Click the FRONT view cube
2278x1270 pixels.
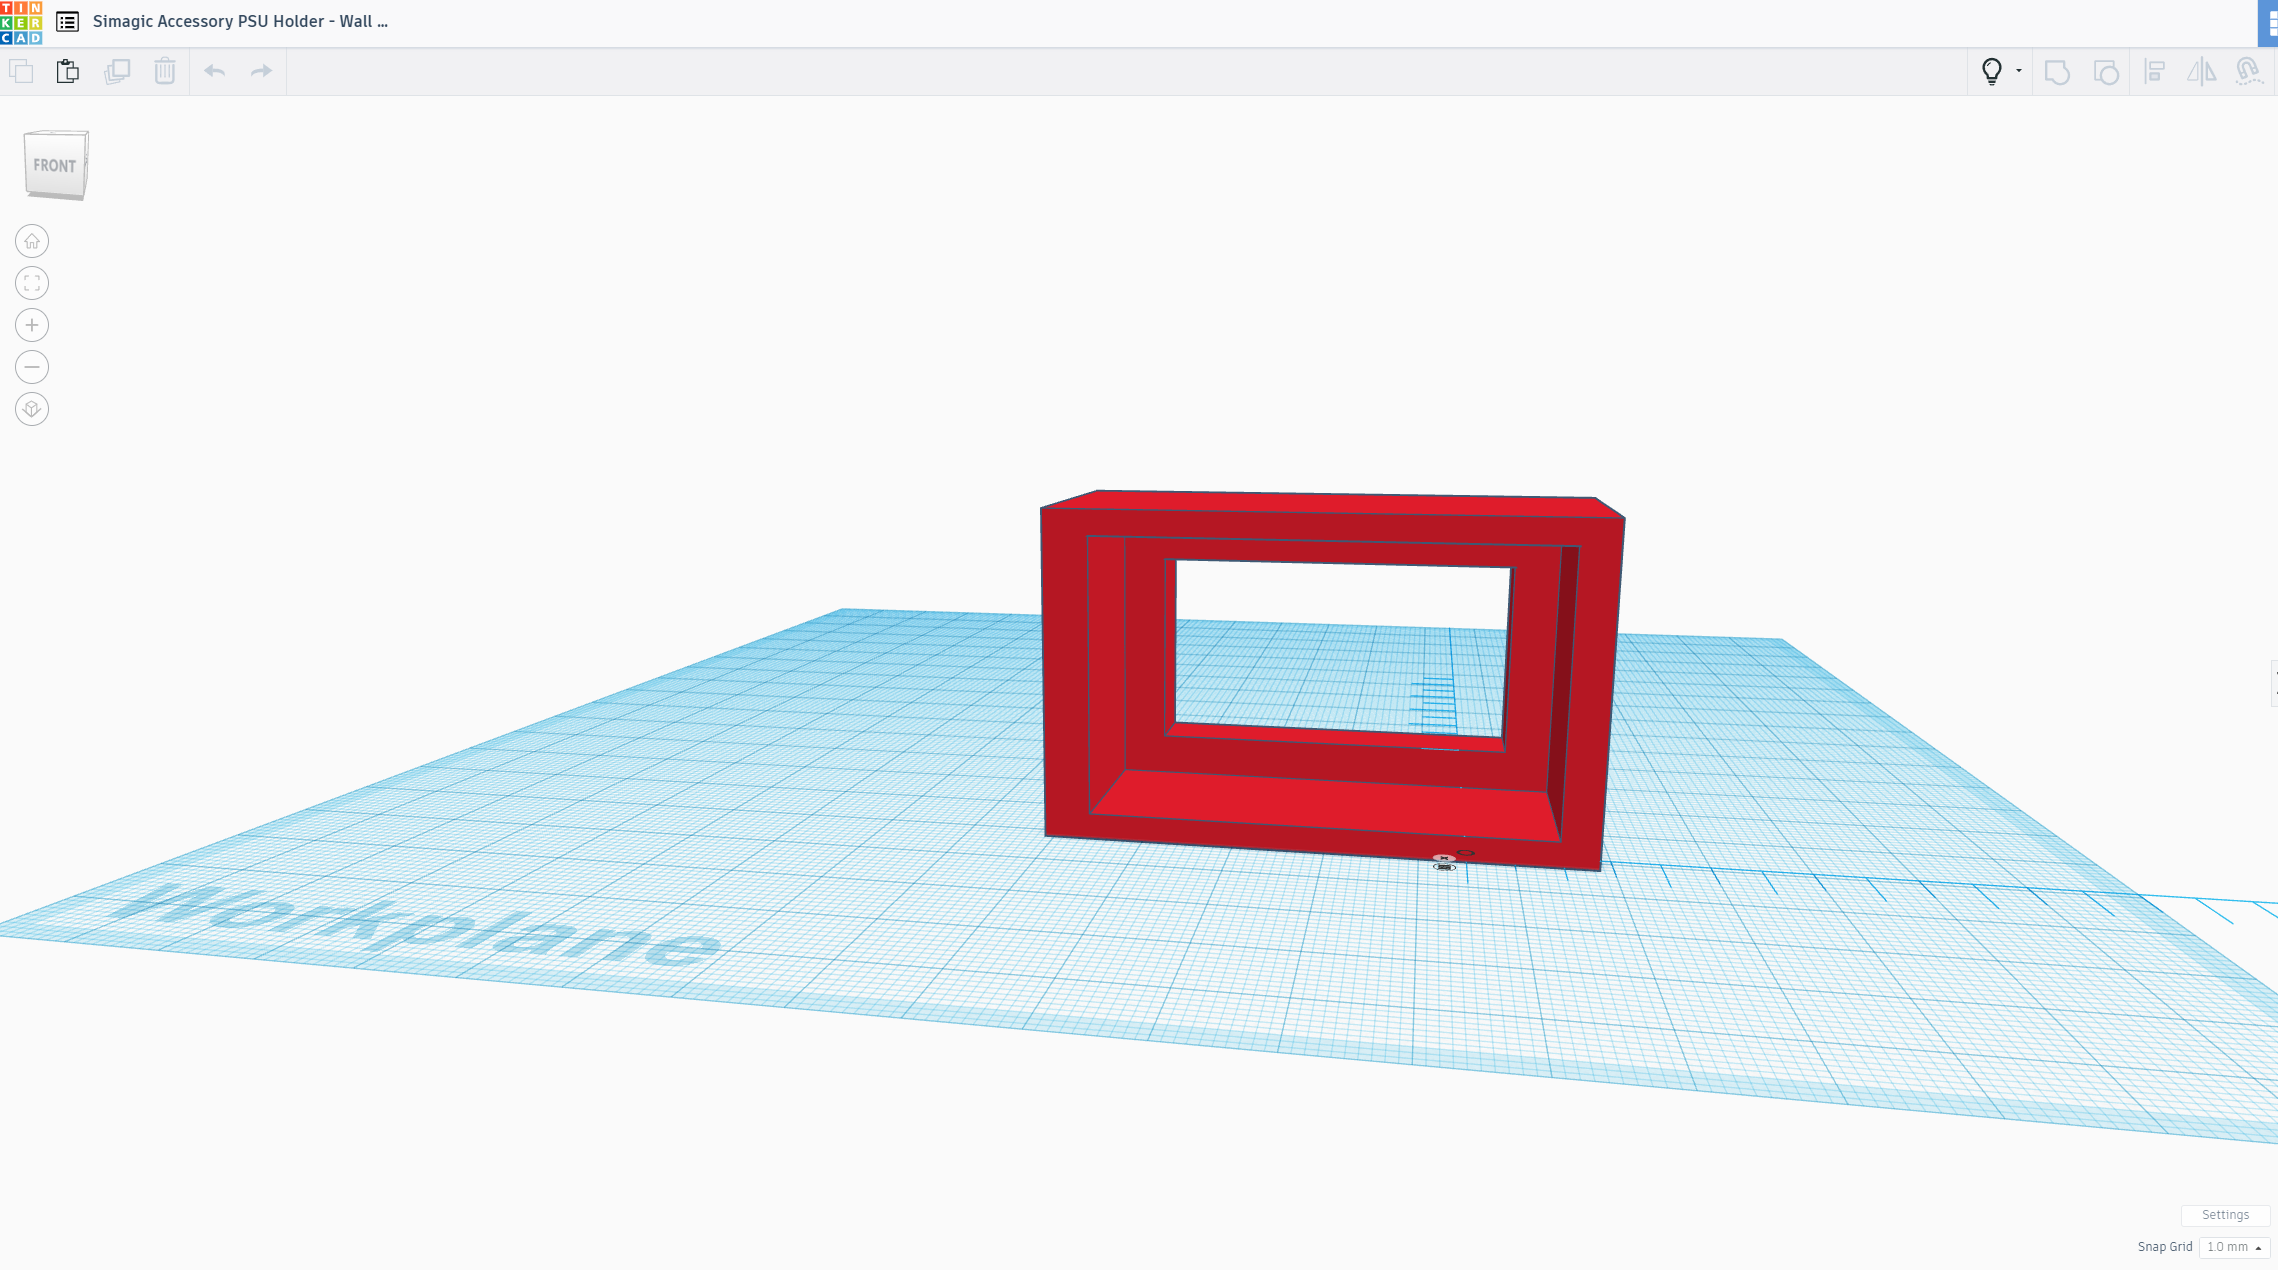tap(55, 165)
